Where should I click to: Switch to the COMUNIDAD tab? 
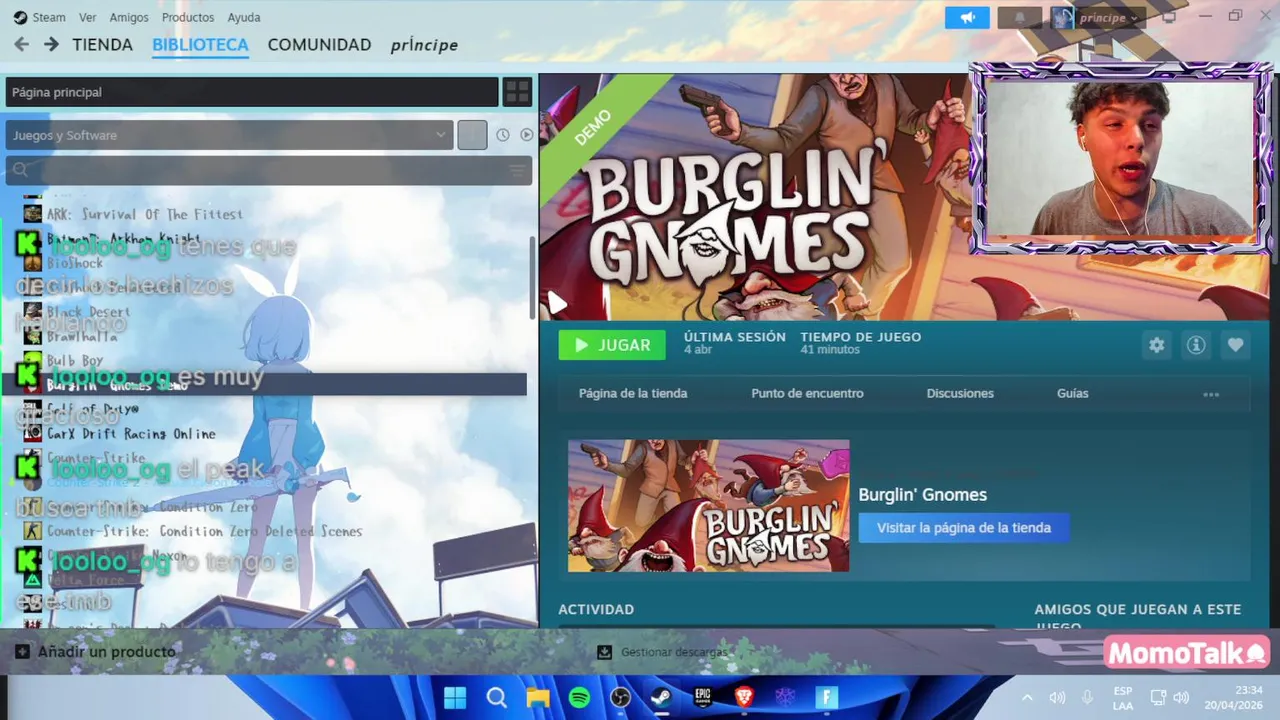[319, 45]
